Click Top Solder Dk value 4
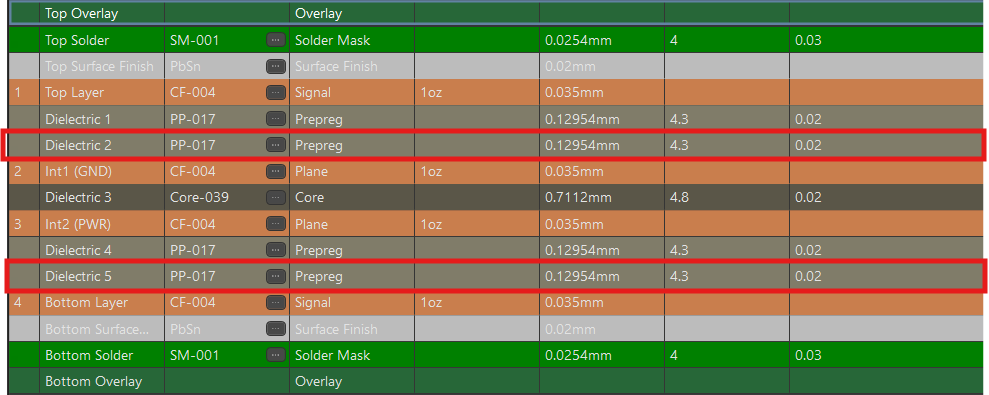This screenshot has height=395, width=989. [674, 40]
